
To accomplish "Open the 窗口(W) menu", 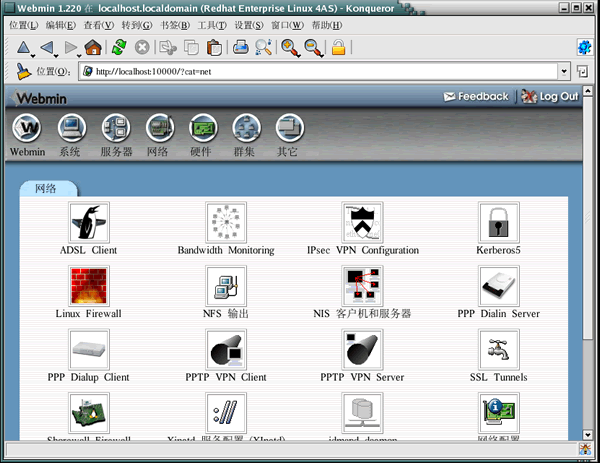I will (x=287, y=25).
